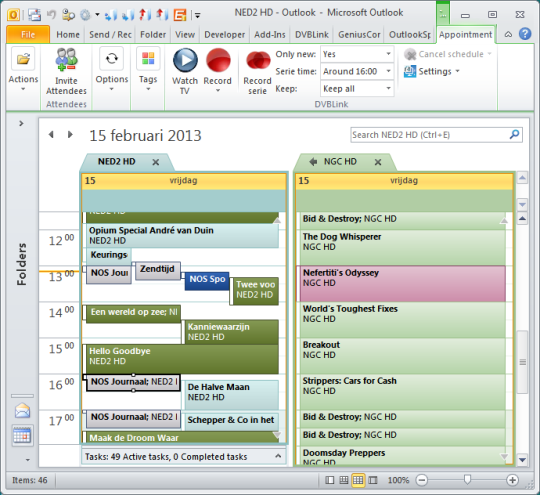Click the Settings icon in DVBLink group
The height and width of the screenshot is (495, 540).
[x=410, y=72]
